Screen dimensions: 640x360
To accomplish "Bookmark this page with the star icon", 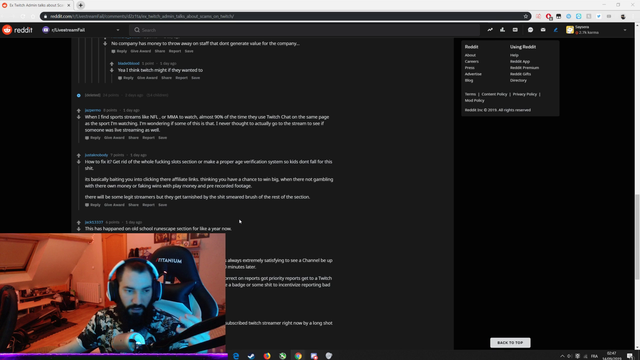I will (x=526, y=16).
